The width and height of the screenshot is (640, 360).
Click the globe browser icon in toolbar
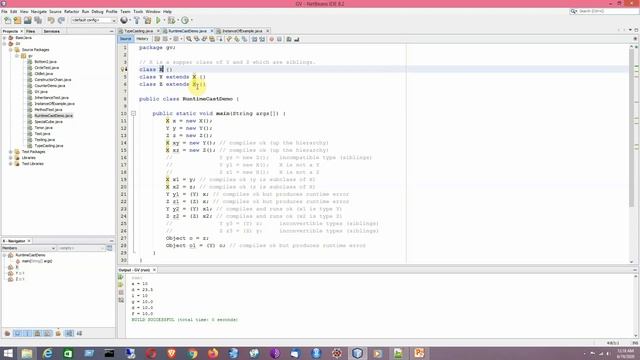pos(124,20)
